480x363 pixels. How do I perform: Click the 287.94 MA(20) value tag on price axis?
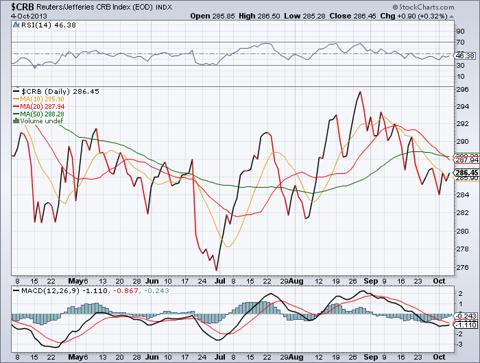pos(467,160)
